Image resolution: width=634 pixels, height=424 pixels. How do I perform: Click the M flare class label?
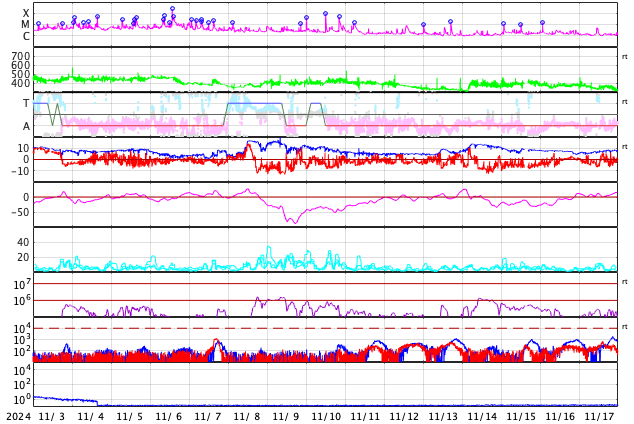pos(26,25)
